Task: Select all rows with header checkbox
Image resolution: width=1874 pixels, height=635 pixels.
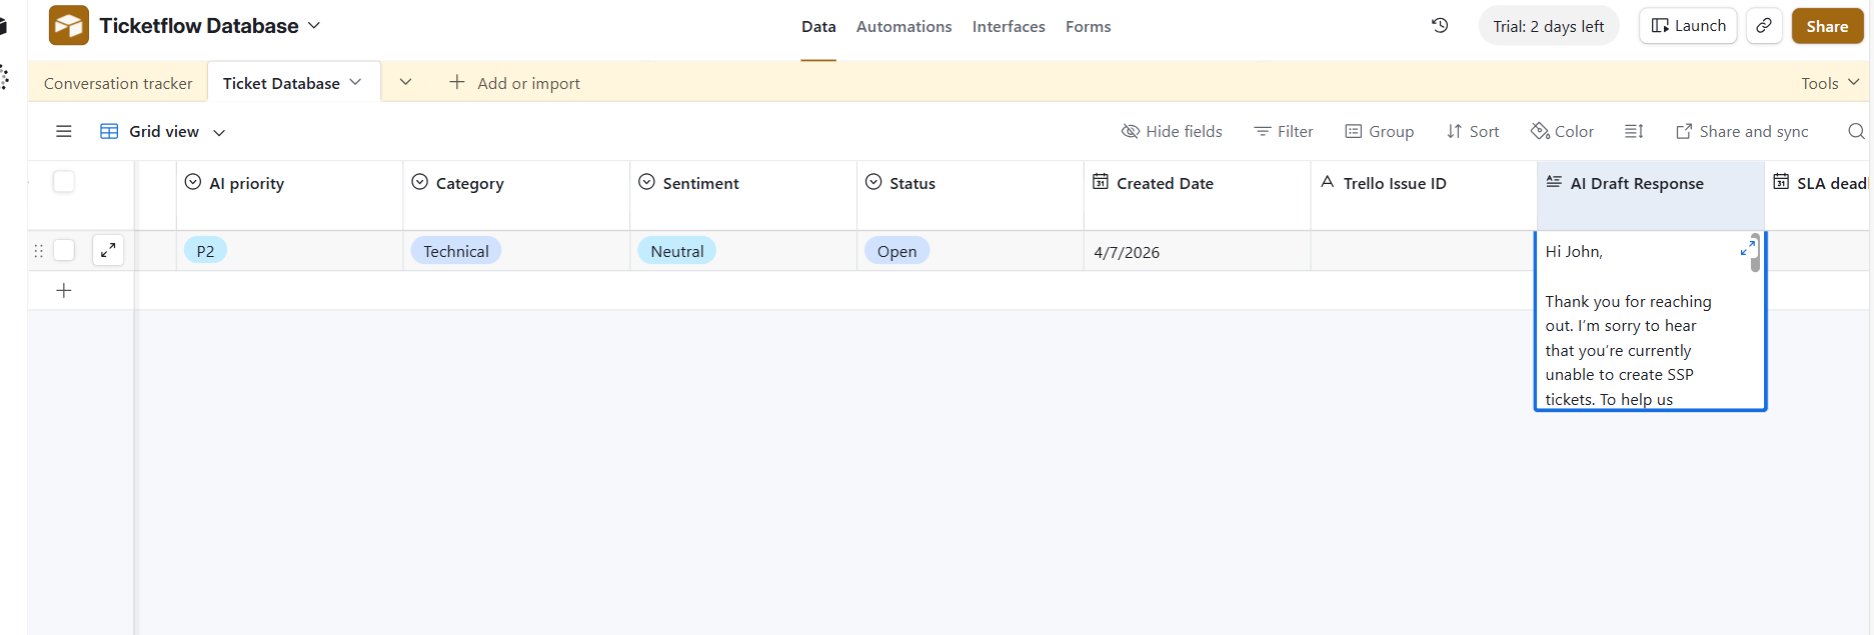Action: [x=64, y=182]
